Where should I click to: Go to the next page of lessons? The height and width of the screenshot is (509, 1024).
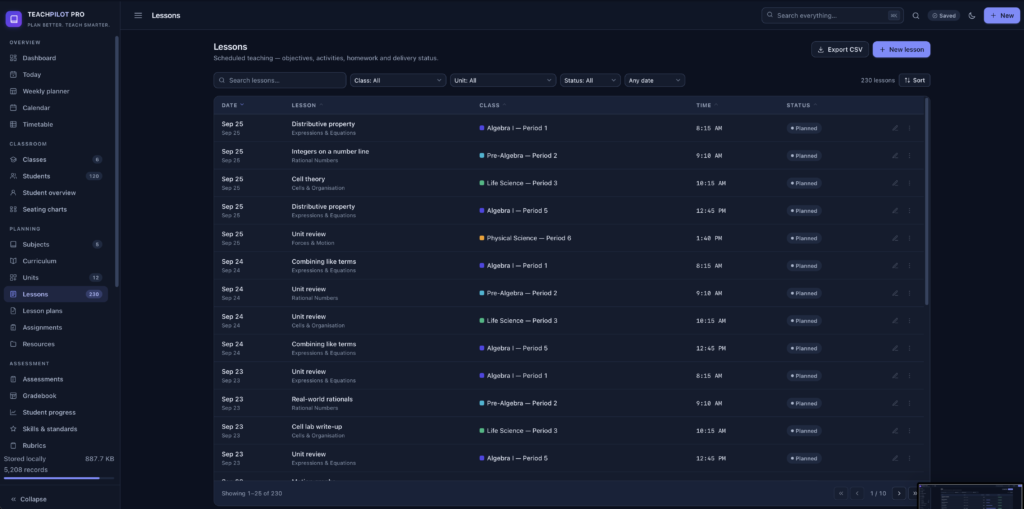pyautogui.click(x=899, y=493)
